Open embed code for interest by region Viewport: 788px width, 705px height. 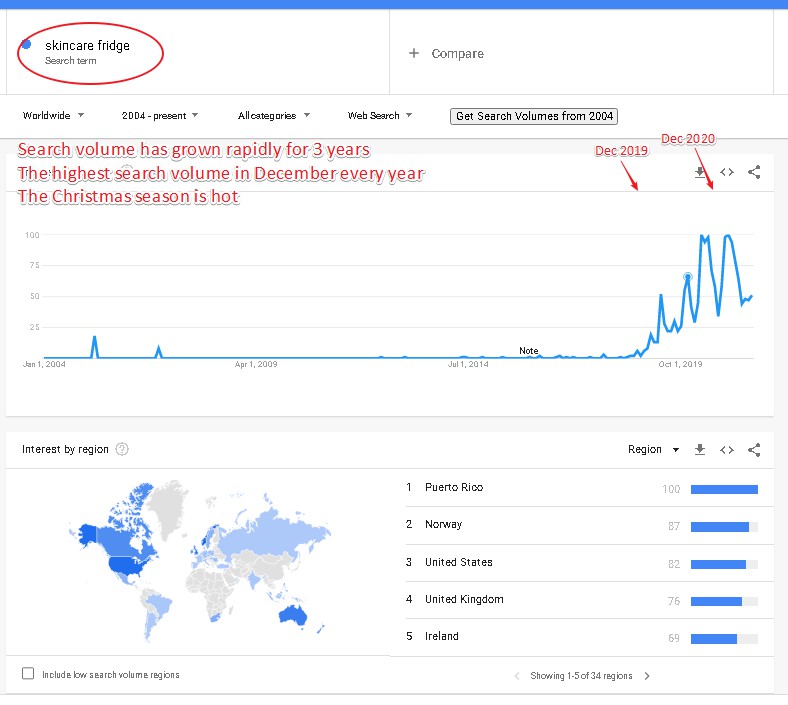coord(727,450)
